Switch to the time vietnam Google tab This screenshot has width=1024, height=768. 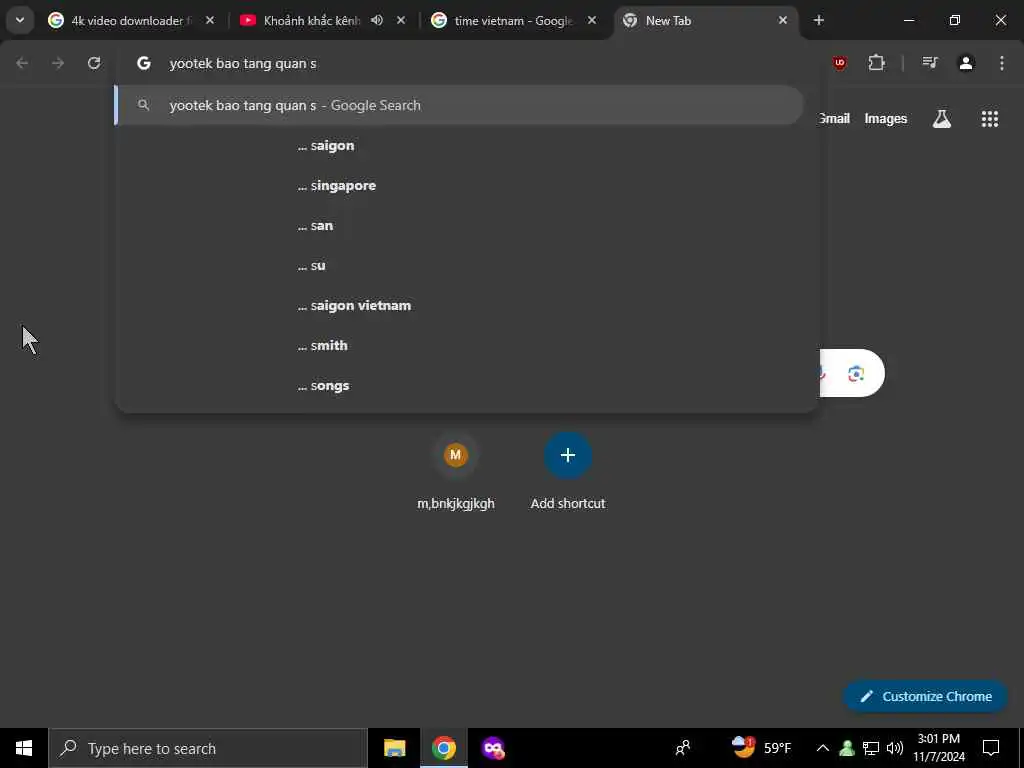coord(513,21)
